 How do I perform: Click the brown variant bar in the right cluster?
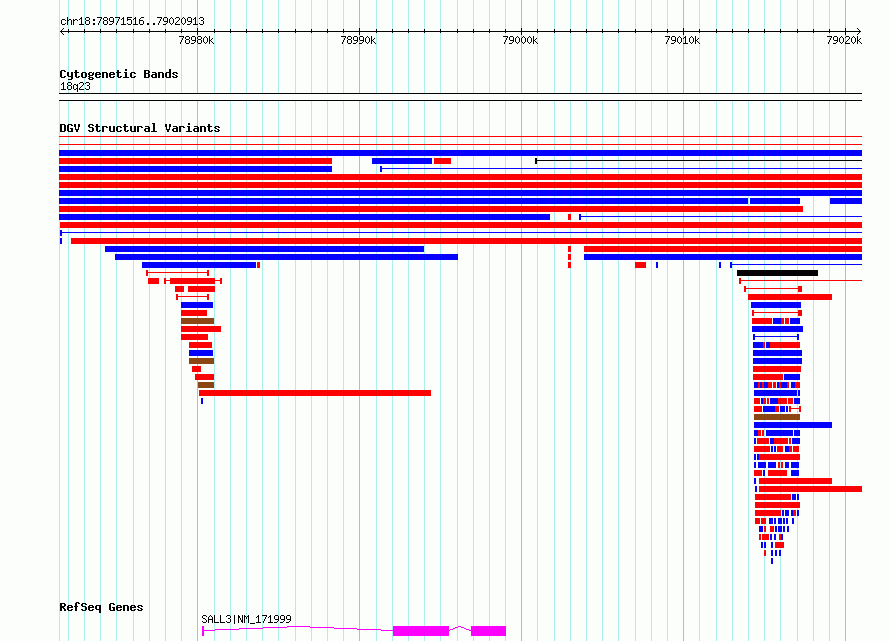coord(777,417)
